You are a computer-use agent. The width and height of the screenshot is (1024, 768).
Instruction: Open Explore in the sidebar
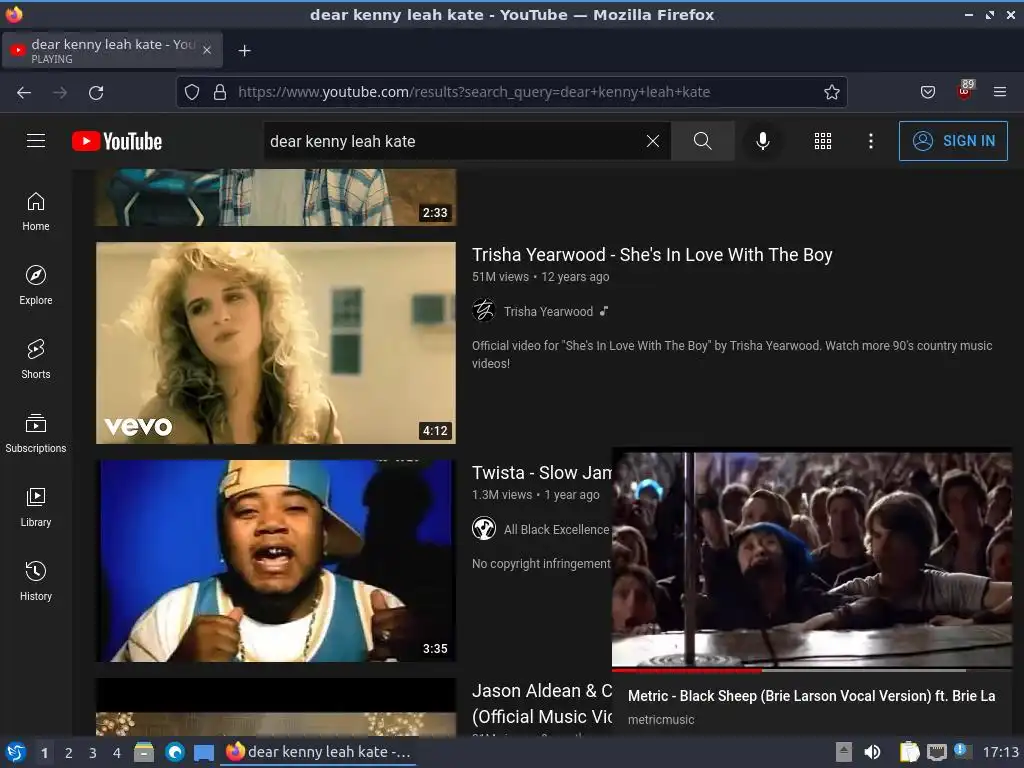36,285
